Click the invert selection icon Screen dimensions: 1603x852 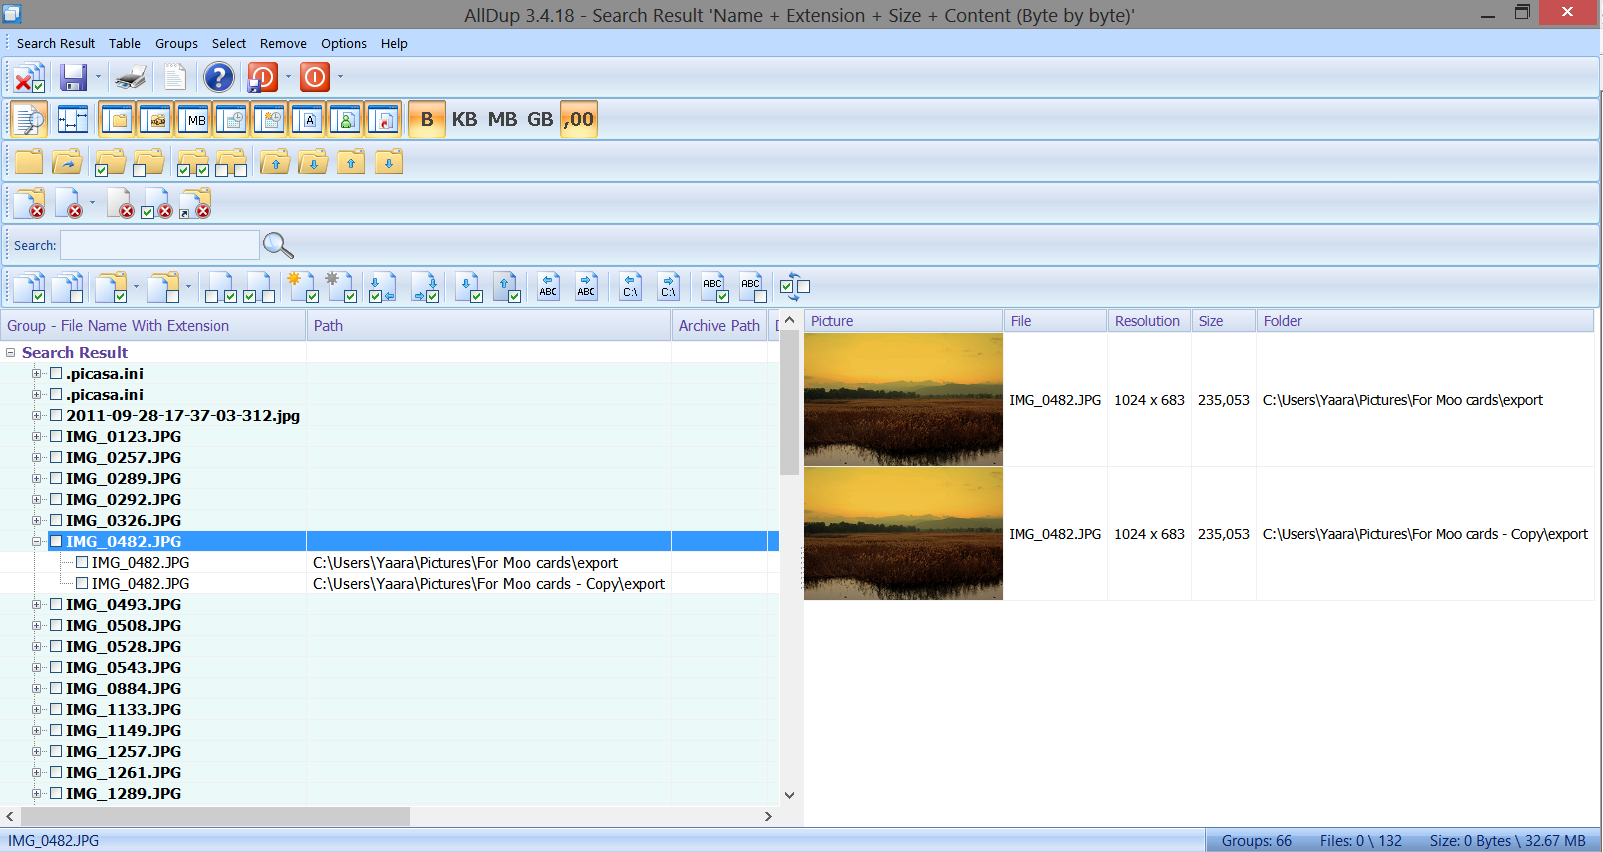coord(794,287)
